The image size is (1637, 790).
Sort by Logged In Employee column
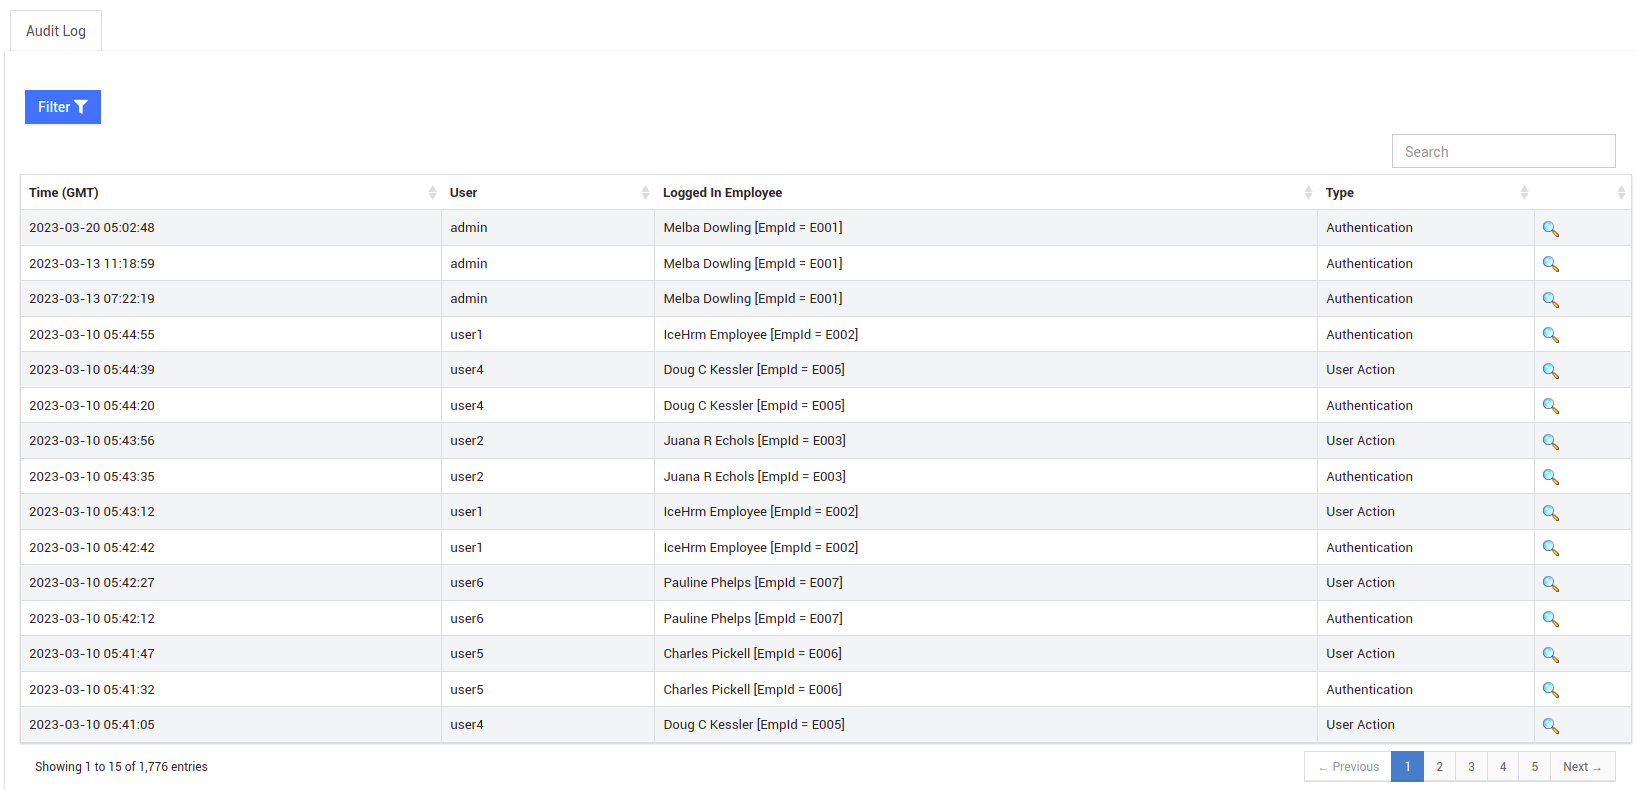[986, 193]
